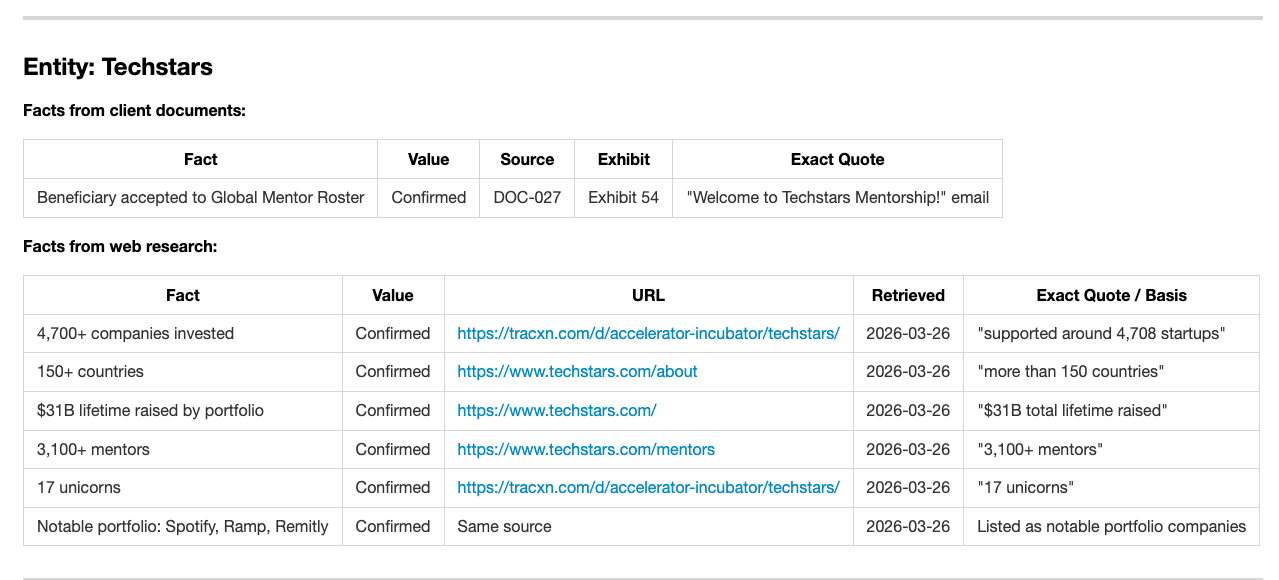This screenshot has height=580, width=1279.
Task: Click the "3,100+ mentors" quote in the Exact Quote / Basis column
Action: click(x=1039, y=449)
